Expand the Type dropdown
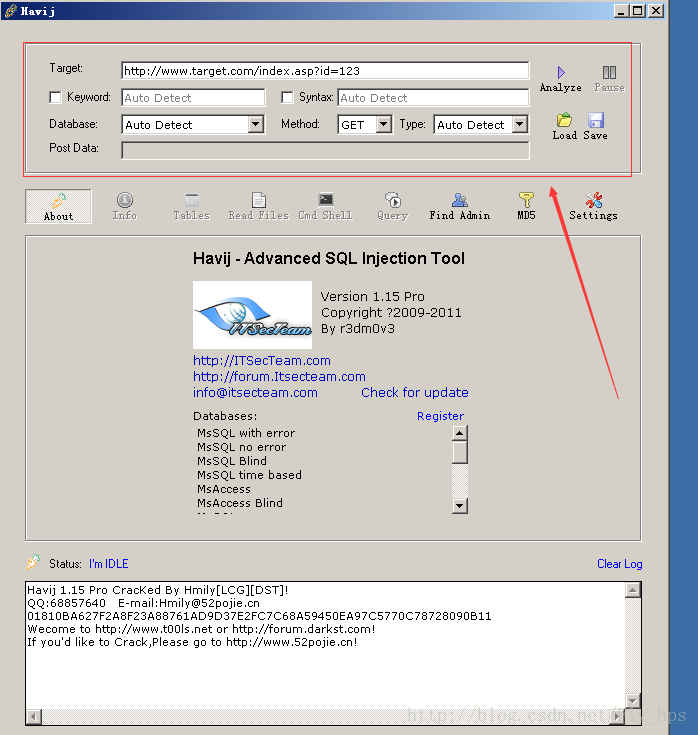The width and height of the screenshot is (698, 735). point(519,125)
